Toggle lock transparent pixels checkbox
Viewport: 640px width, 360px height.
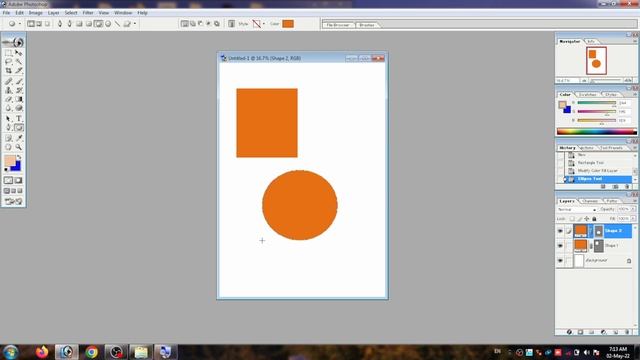point(572,219)
